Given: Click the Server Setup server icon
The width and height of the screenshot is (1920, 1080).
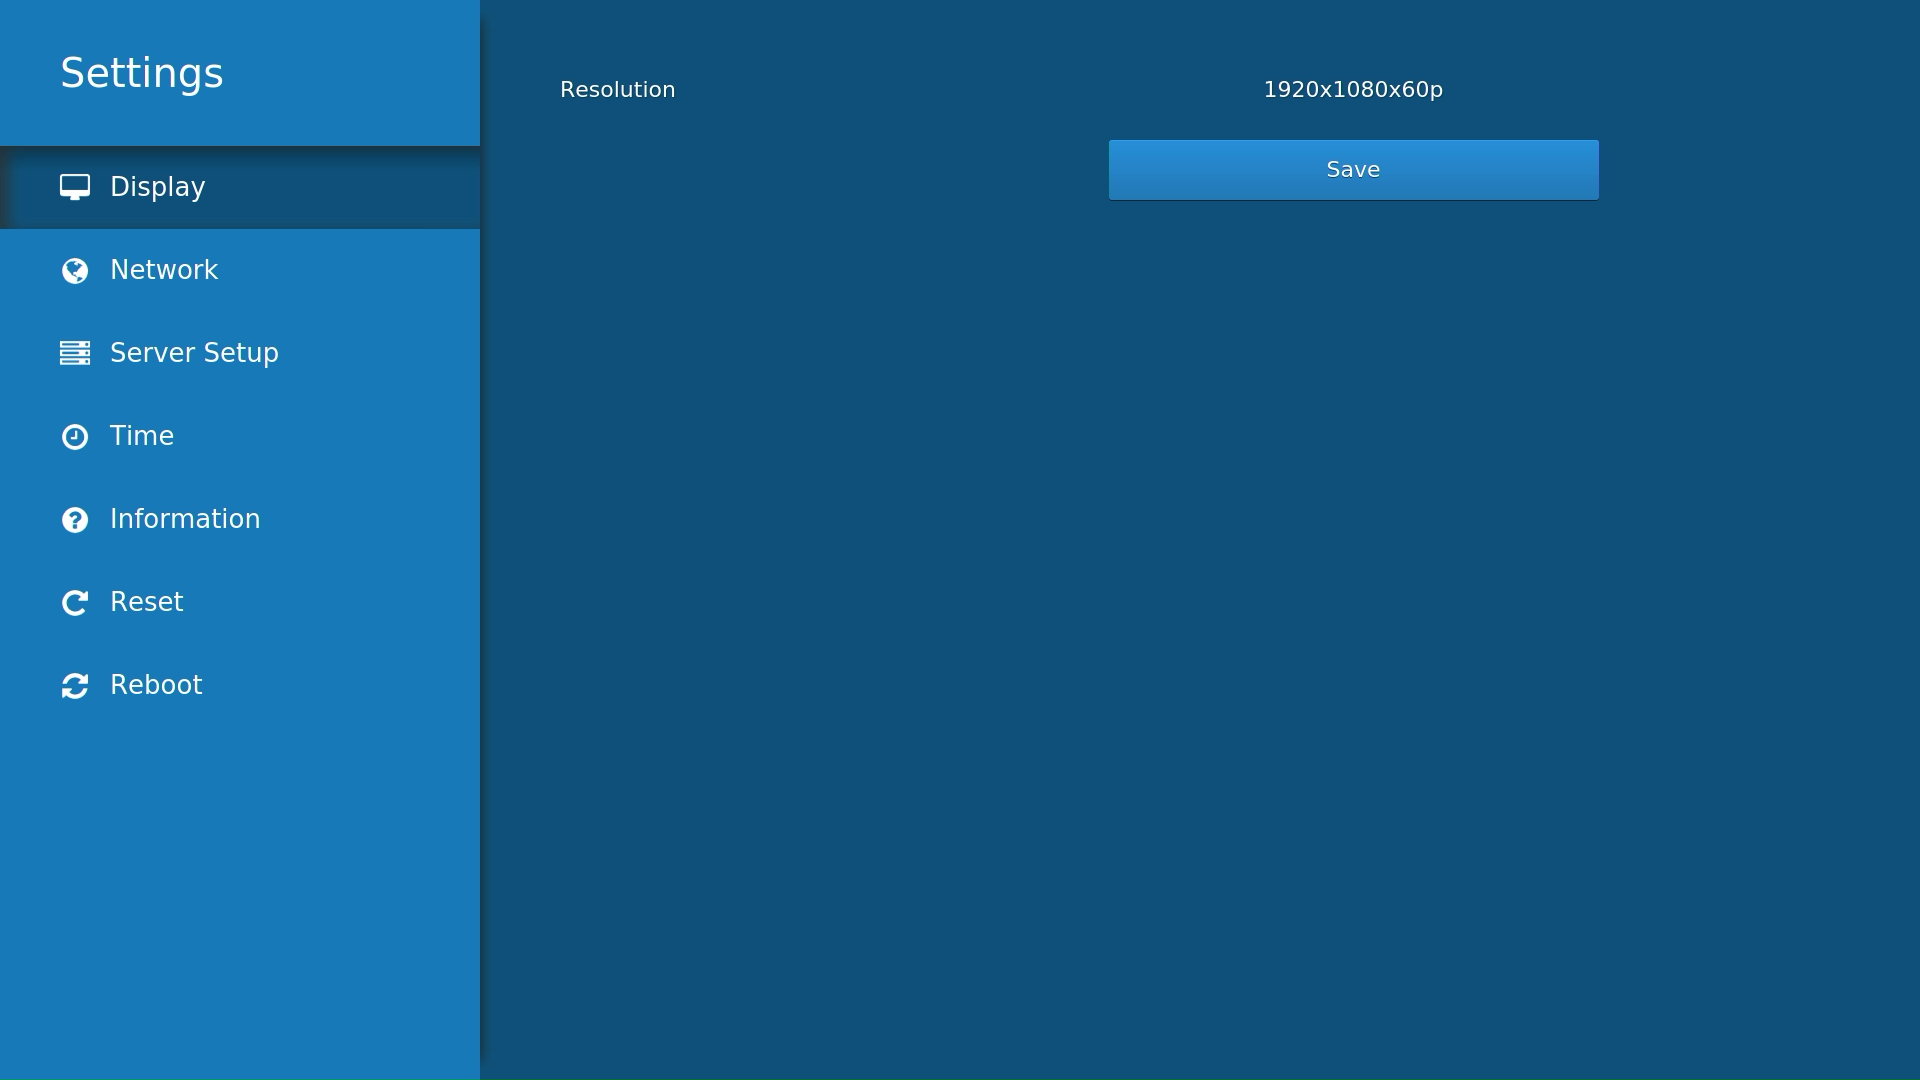Looking at the screenshot, I should click(76, 353).
